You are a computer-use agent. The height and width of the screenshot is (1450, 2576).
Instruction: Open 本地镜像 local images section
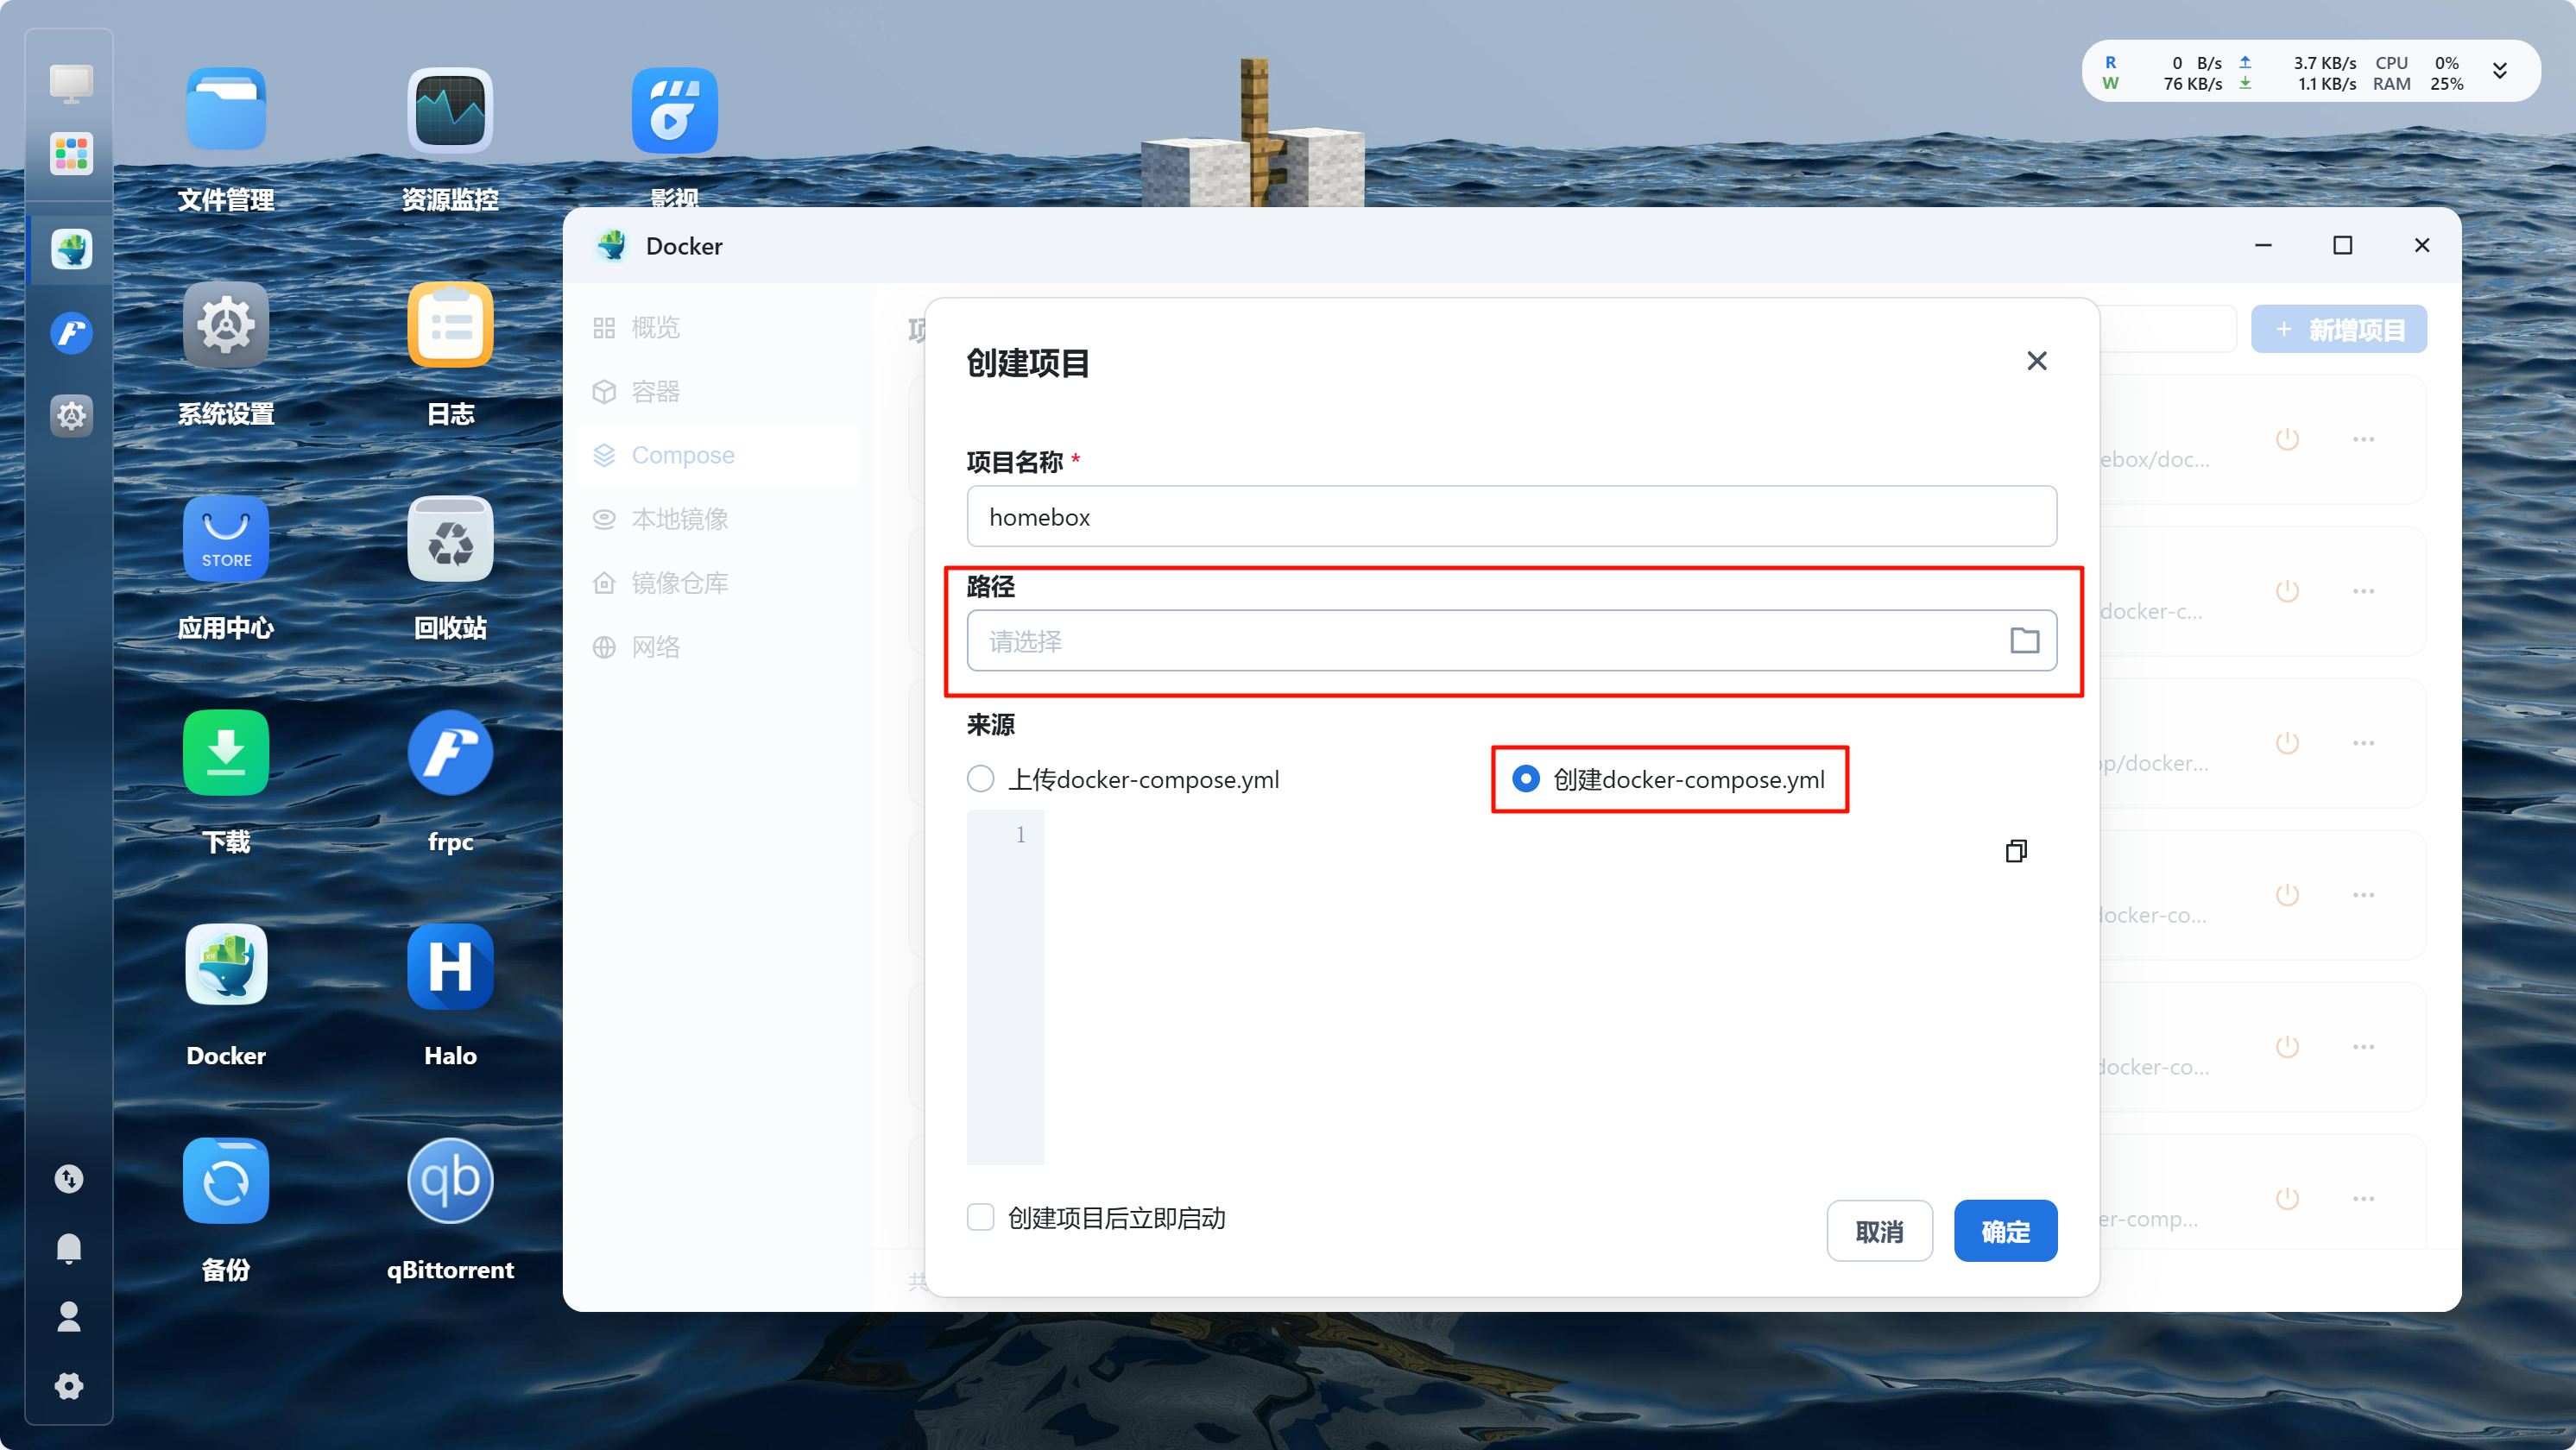click(x=717, y=519)
